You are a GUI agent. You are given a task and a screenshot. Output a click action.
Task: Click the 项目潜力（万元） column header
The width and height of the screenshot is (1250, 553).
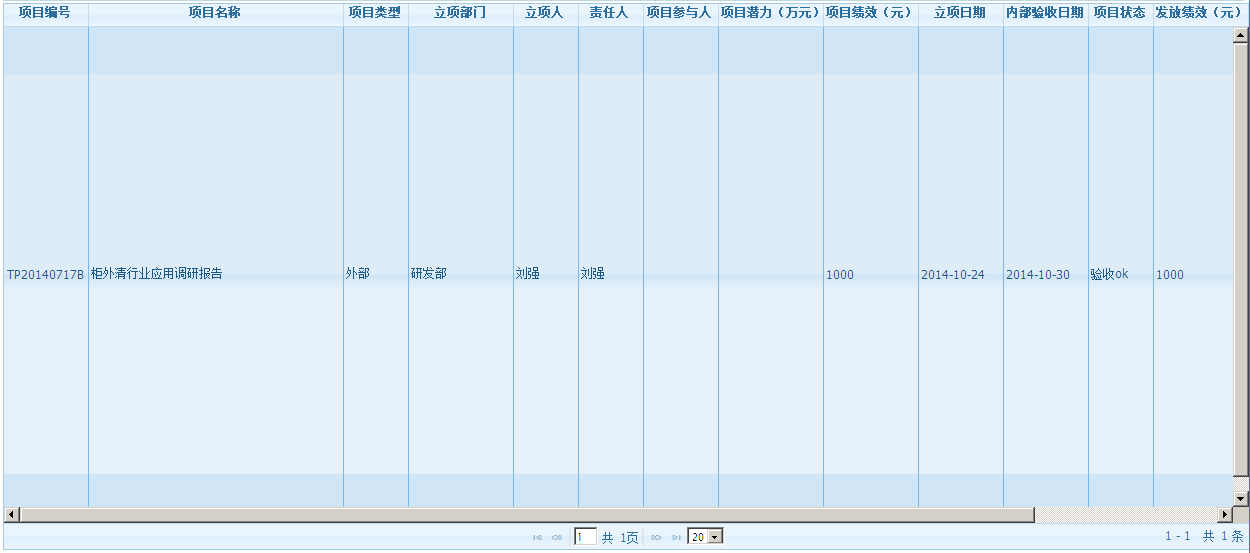770,13
